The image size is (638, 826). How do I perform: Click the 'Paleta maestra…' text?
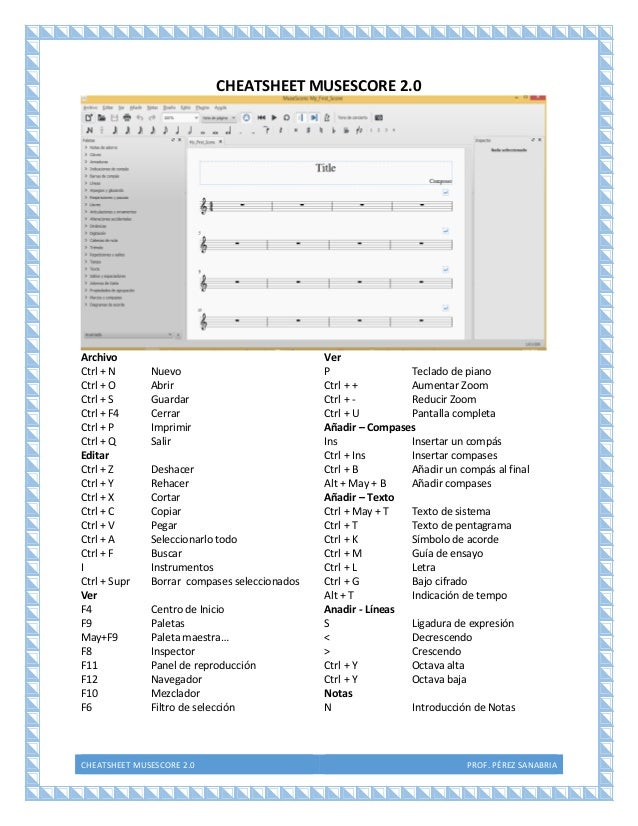[x=190, y=637]
